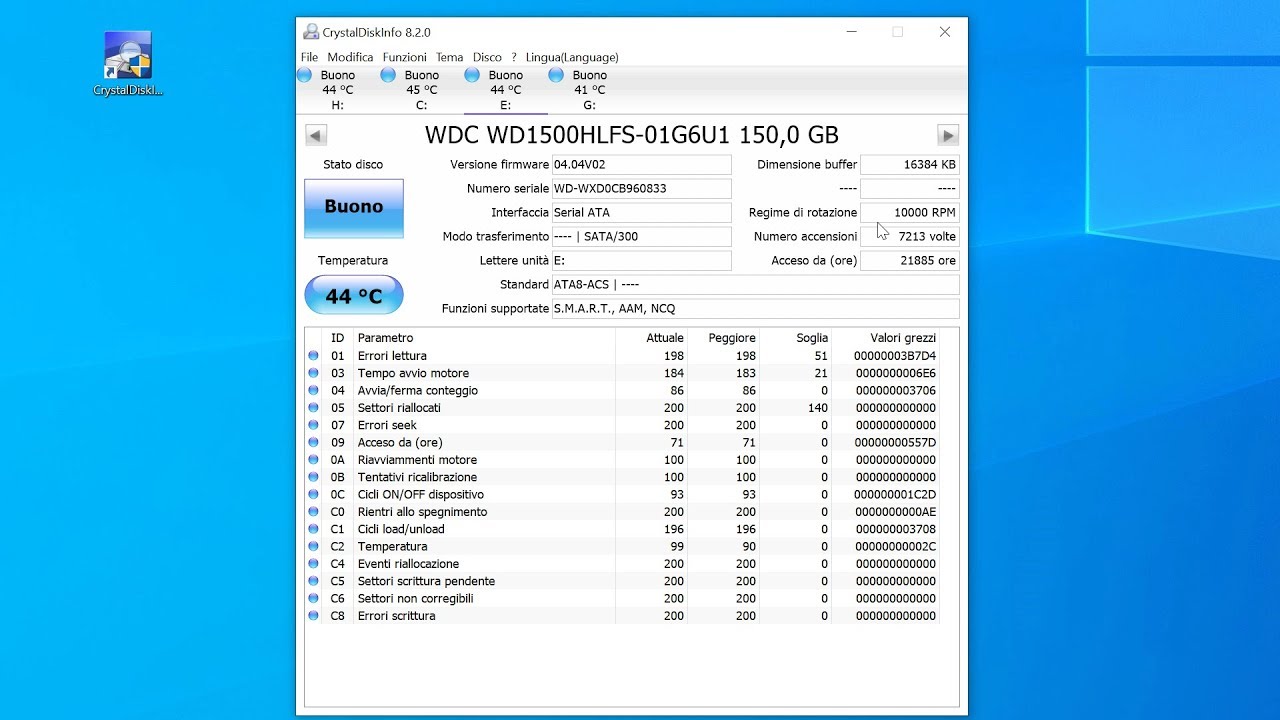Viewport: 1280px width, 720px height.
Task: Click the Interfaccia field Serial ATA
Action: point(641,212)
